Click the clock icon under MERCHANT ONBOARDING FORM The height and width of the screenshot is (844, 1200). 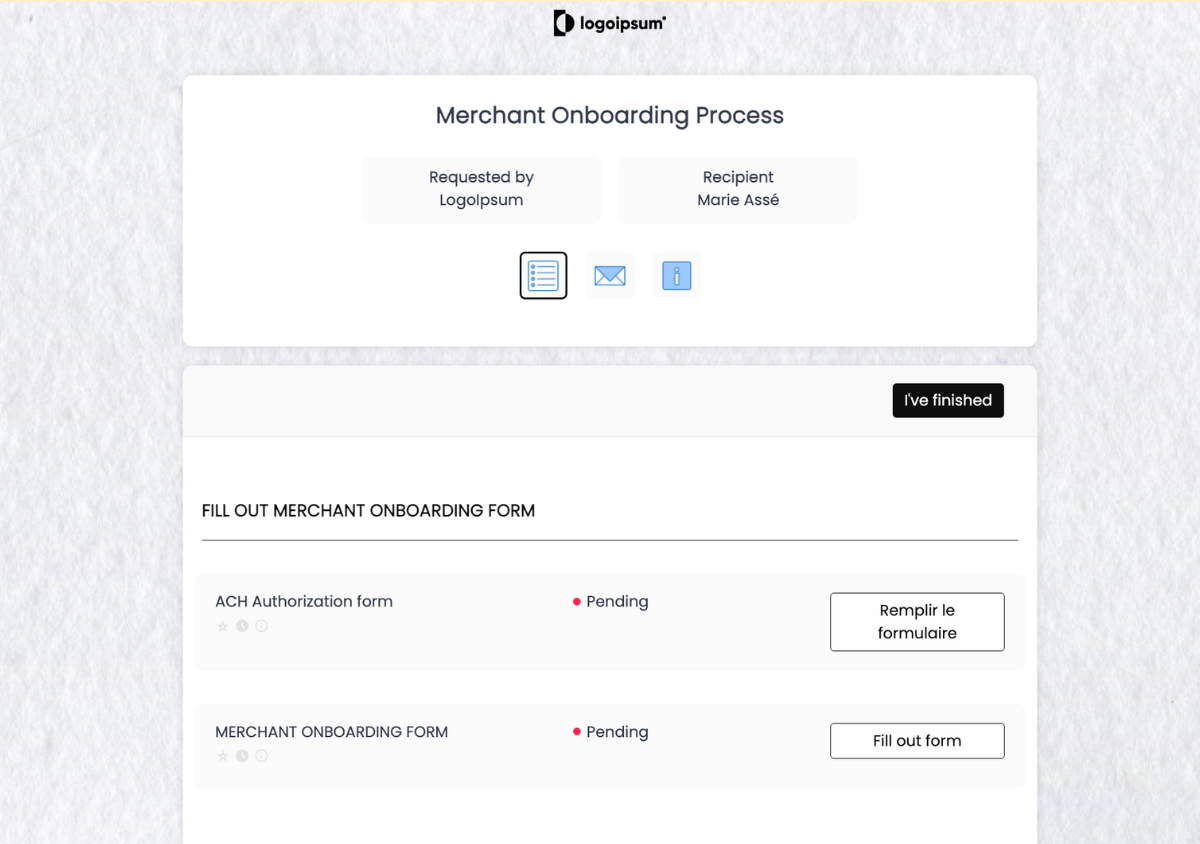pos(242,757)
